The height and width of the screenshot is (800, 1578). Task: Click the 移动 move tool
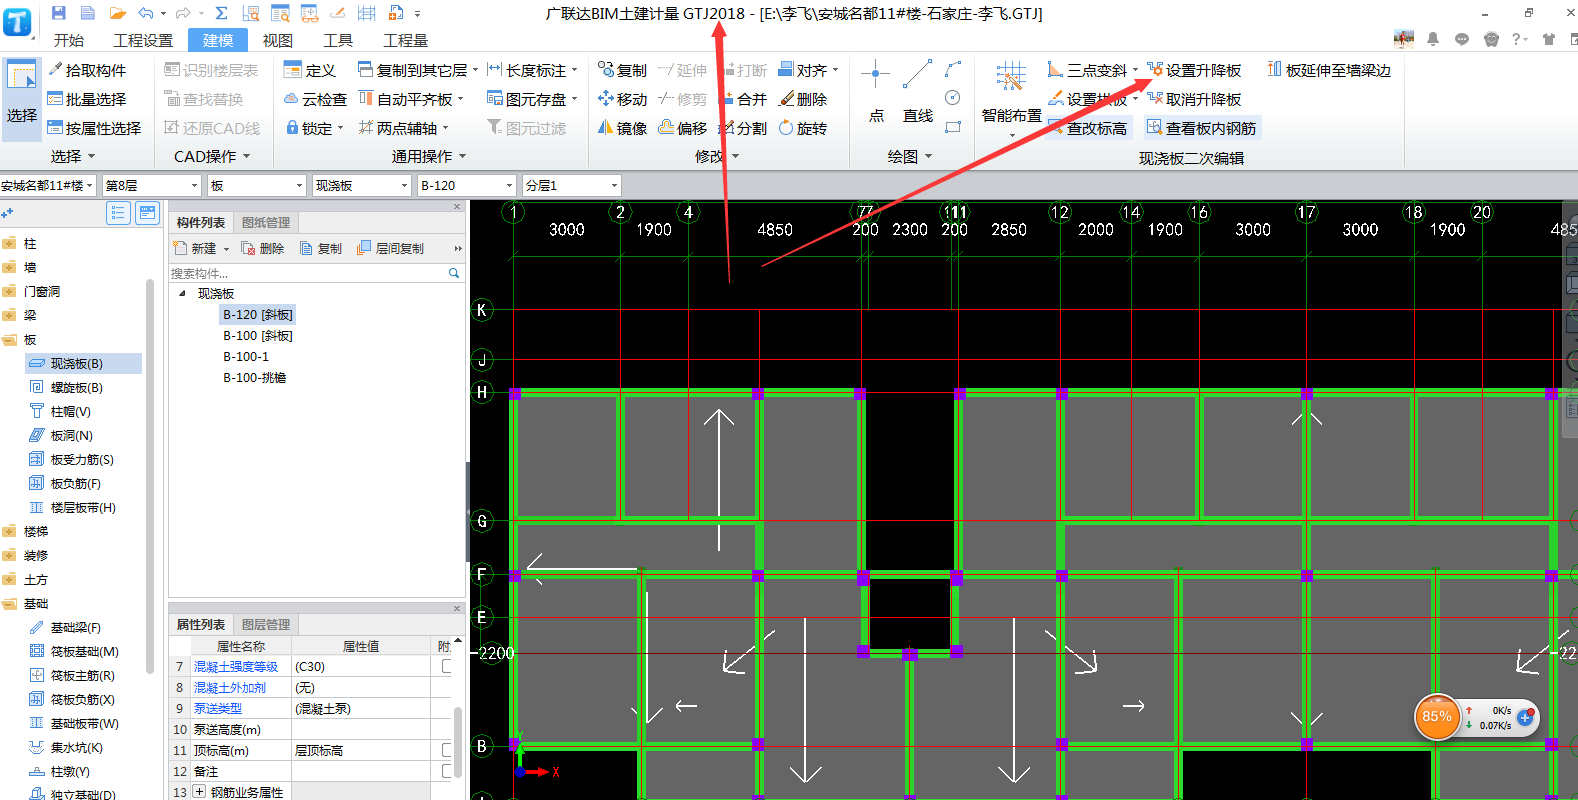point(623,99)
